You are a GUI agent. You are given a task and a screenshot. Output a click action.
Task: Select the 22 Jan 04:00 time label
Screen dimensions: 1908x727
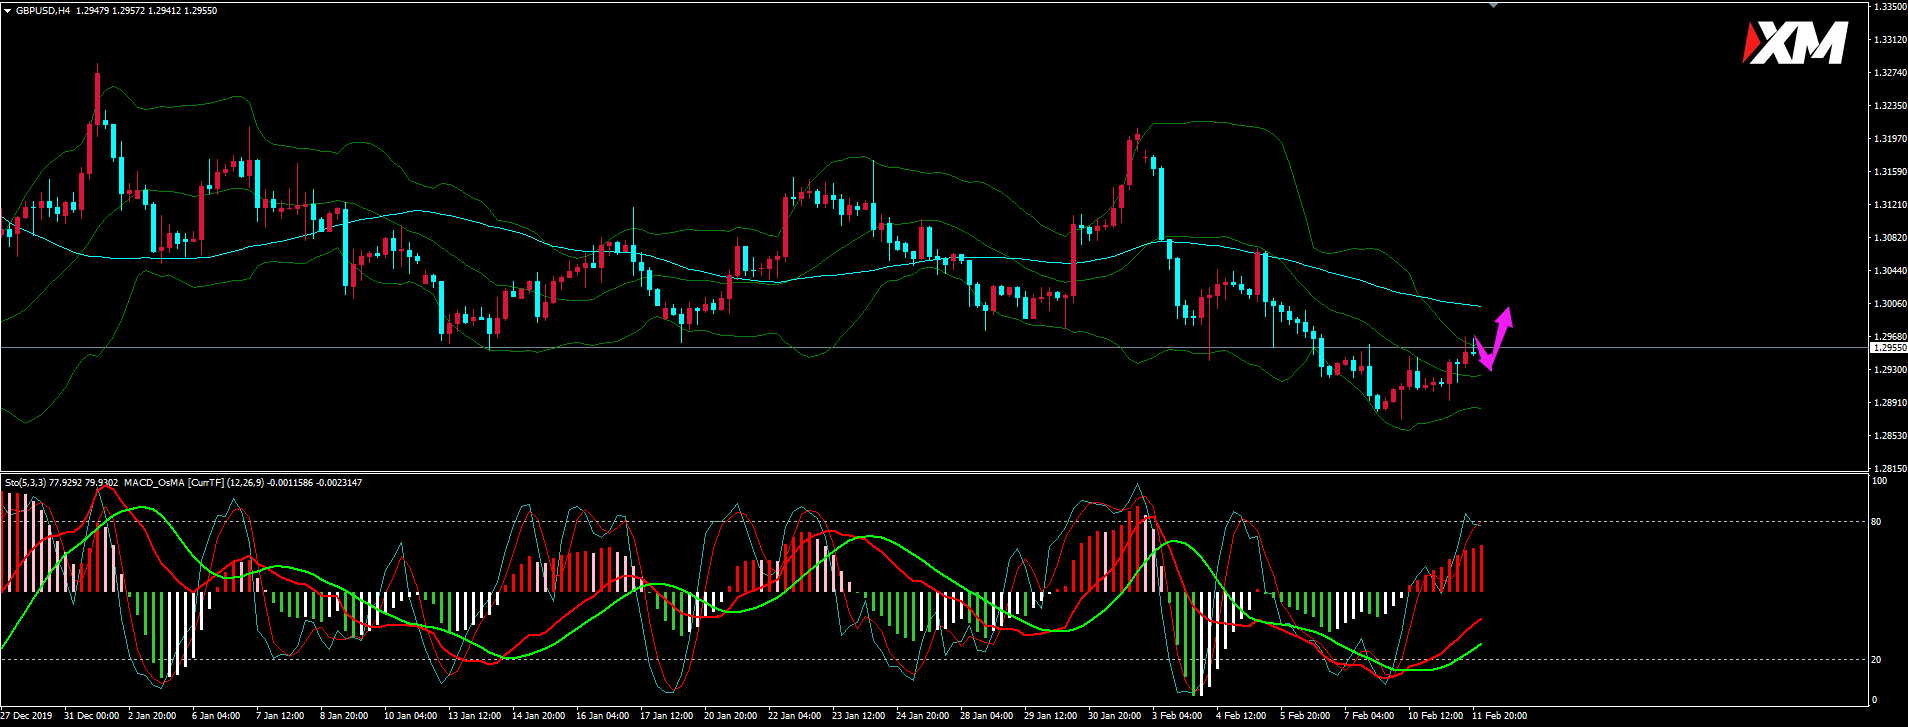click(x=794, y=716)
